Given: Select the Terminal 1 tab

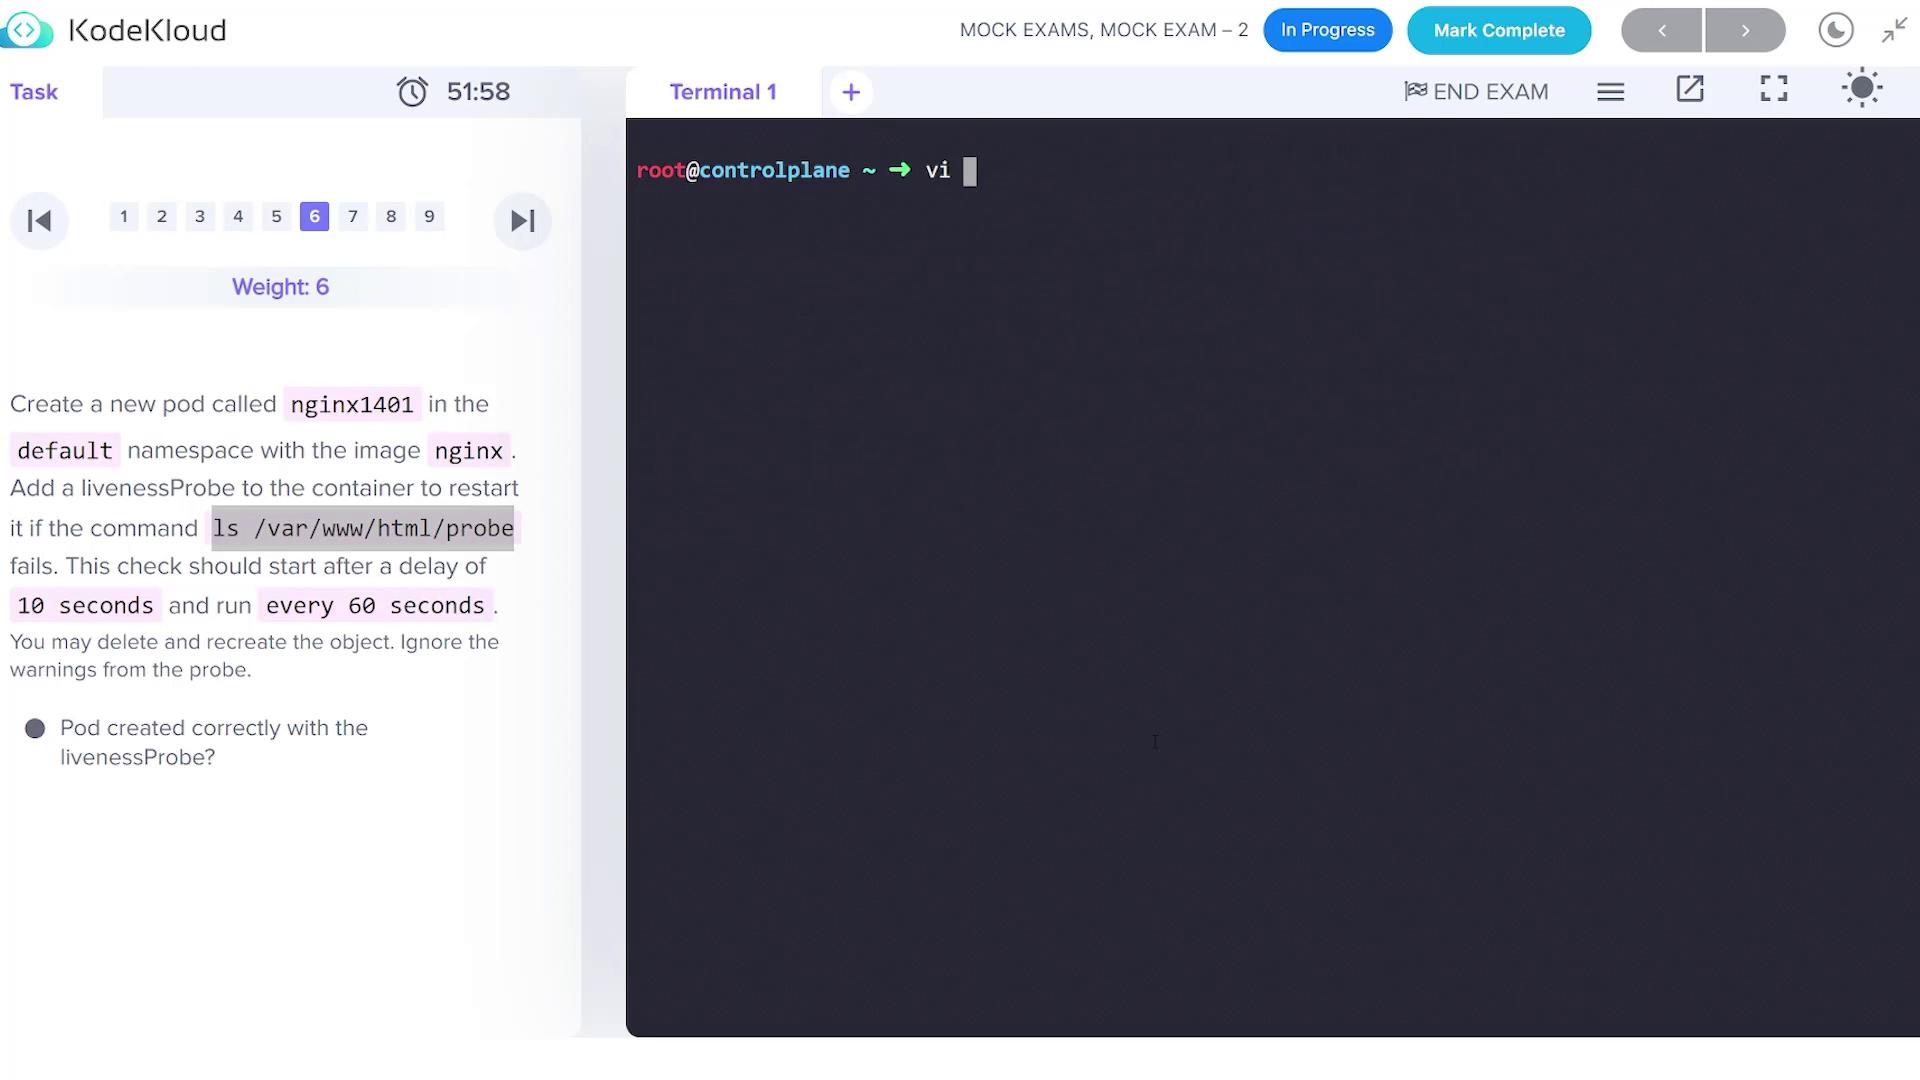Looking at the screenshot, I should click(723, 92).
